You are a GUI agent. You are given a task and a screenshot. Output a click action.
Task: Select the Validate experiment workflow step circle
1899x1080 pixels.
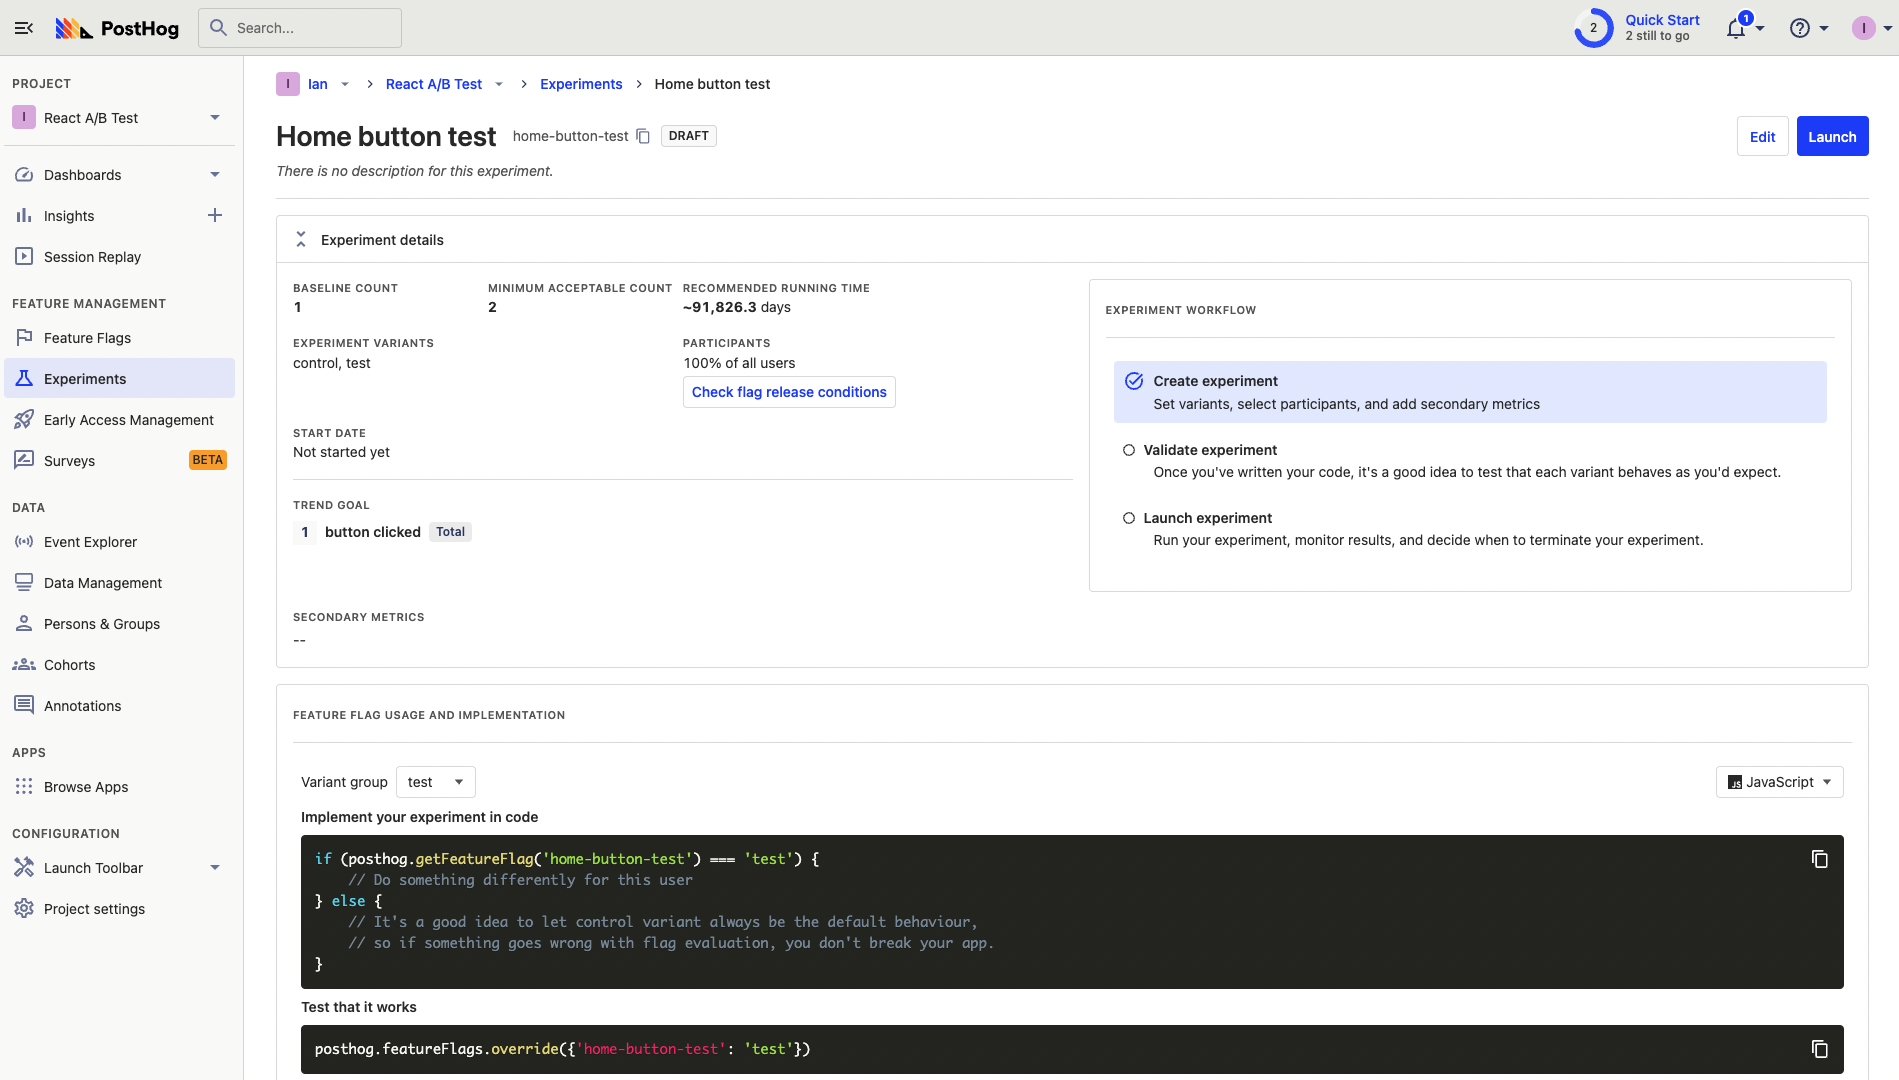[1131, 449]
